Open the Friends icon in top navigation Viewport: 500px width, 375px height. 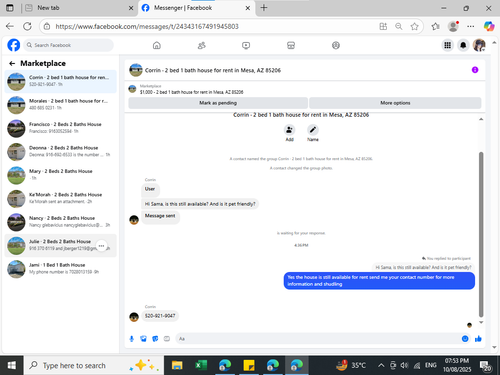(202, 45)
